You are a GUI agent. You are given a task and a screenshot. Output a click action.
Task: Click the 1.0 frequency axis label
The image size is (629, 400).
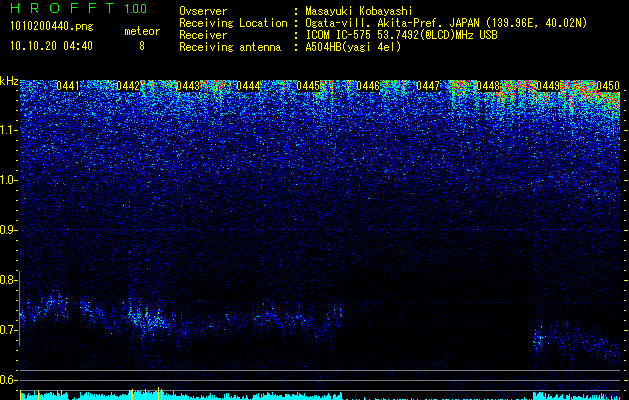click(x=8, y=180)
